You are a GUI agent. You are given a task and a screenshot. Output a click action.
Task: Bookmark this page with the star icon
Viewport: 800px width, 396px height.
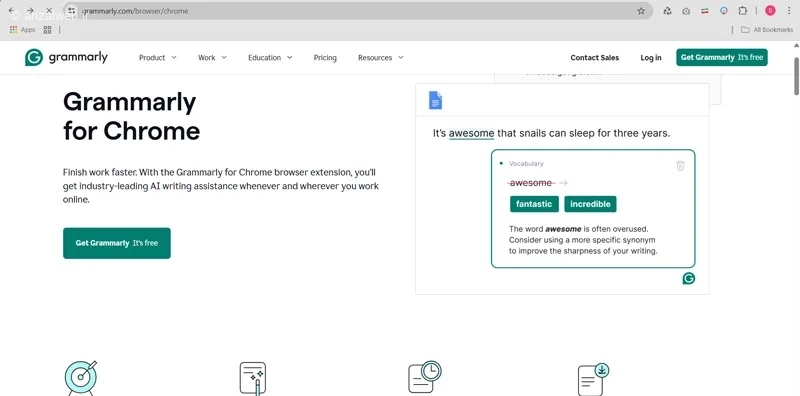[641, 11]
